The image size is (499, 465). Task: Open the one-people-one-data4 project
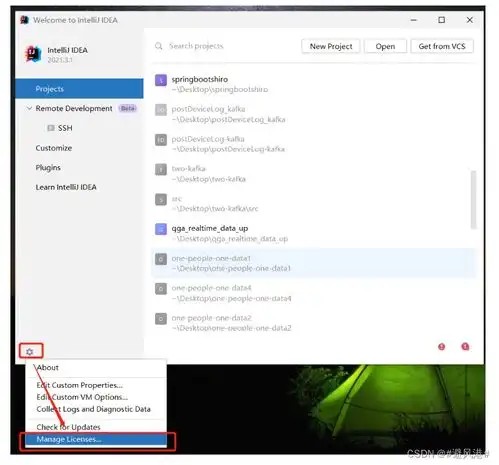(313, 293)
